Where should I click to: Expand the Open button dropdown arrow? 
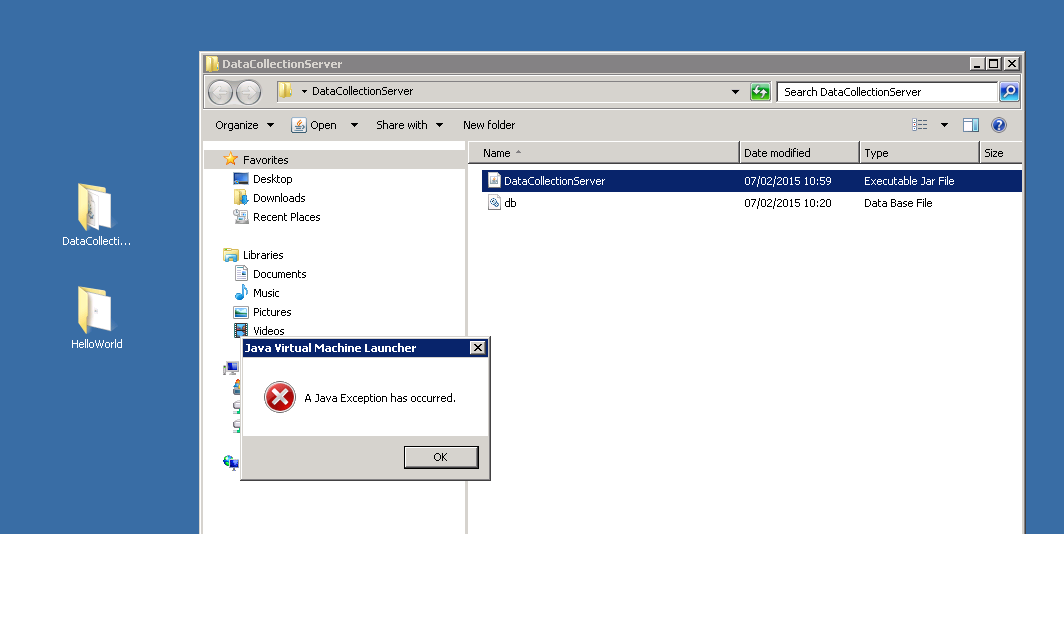pos(354,125)
